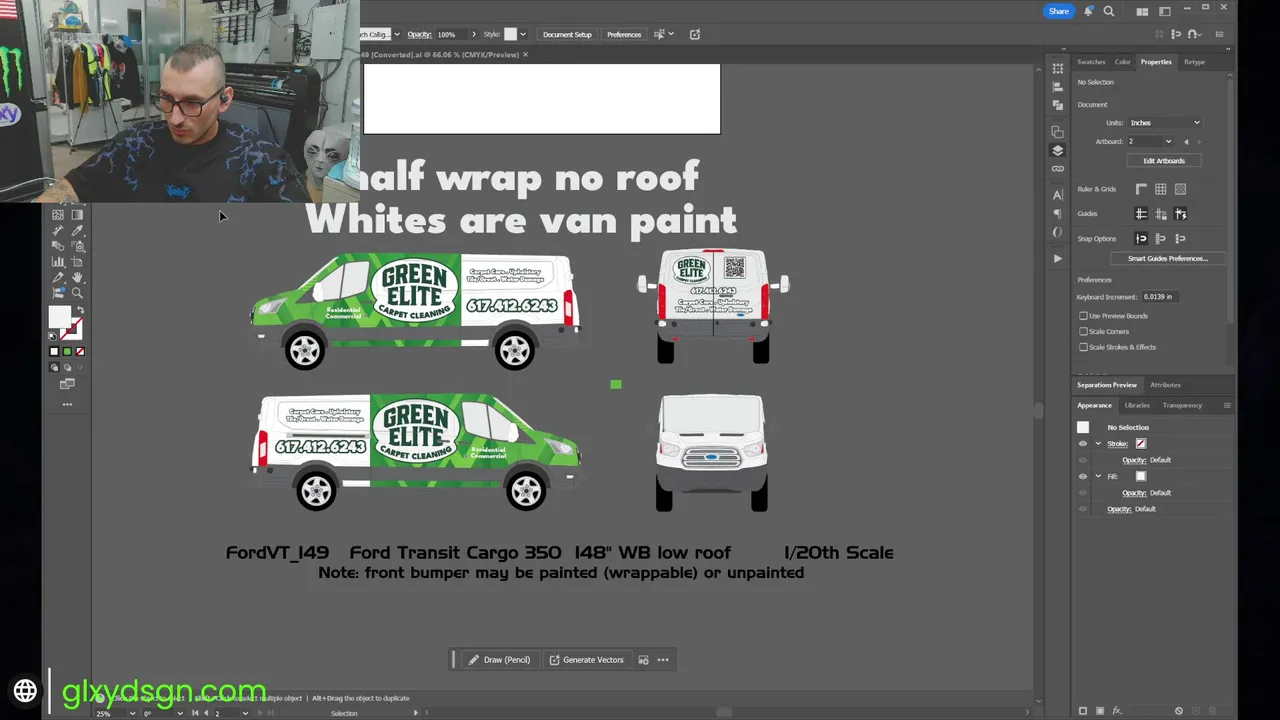
Task: Switch to the Retype tab
Action: [x=1194, y=62]
